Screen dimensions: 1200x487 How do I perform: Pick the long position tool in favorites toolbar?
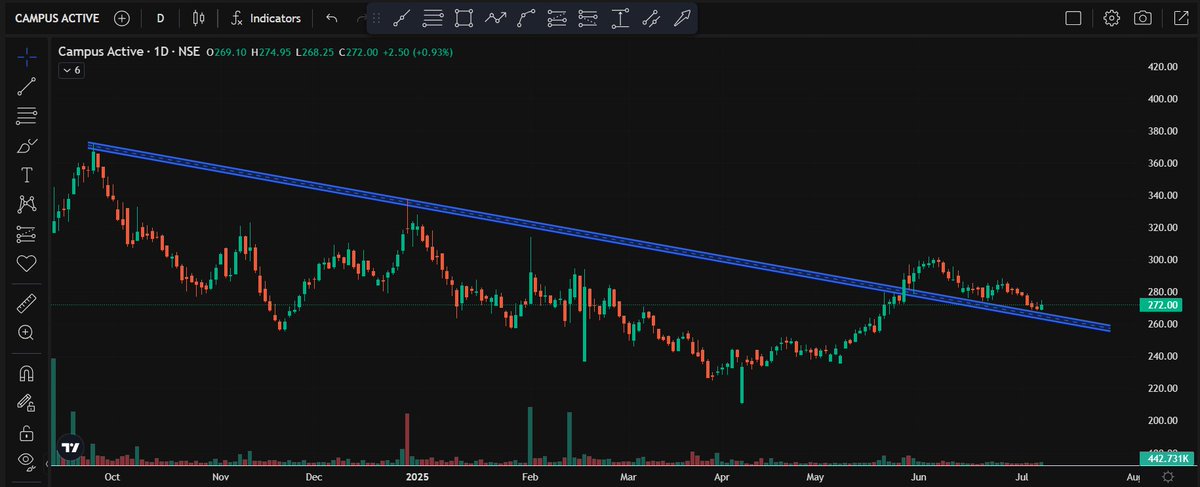point(559,18)
